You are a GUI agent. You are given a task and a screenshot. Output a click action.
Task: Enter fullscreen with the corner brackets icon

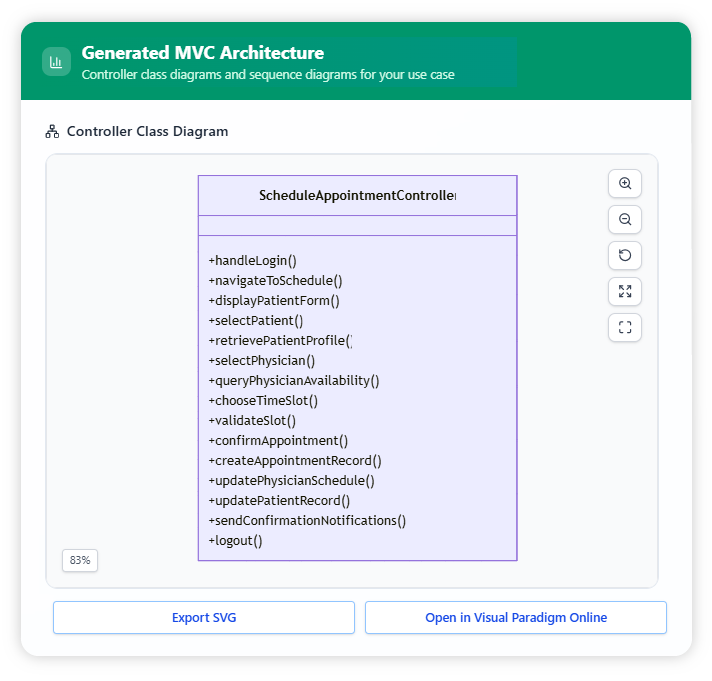click(625, 328)
